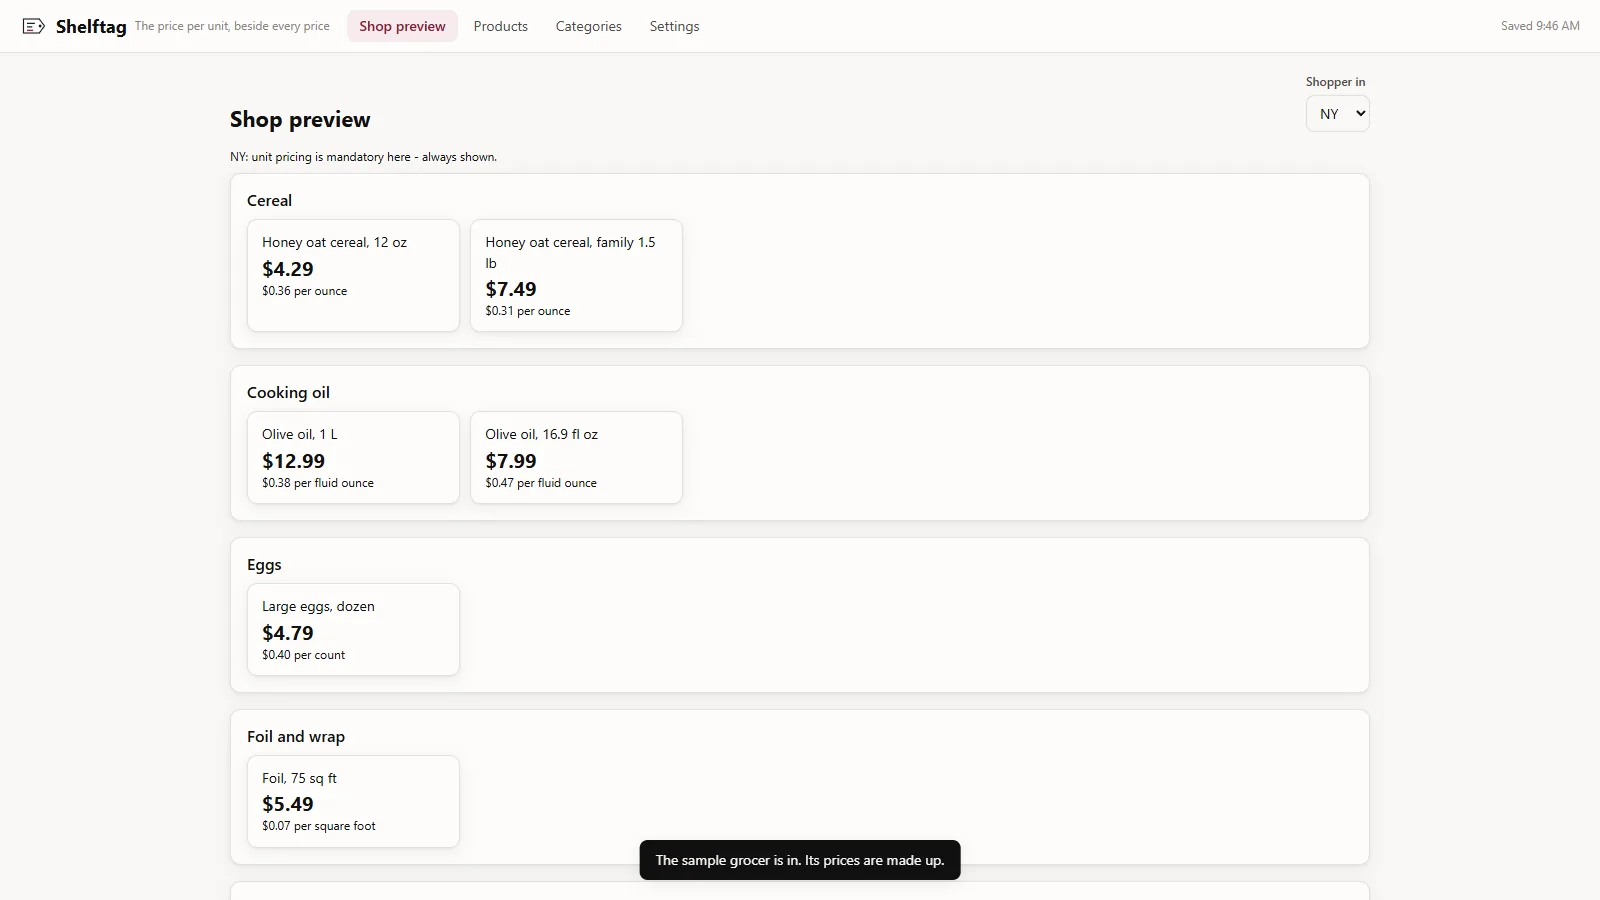Screen dimensions: 1600x900
Task: Click the Eggs category heading
Action: (x=264, y=564)
